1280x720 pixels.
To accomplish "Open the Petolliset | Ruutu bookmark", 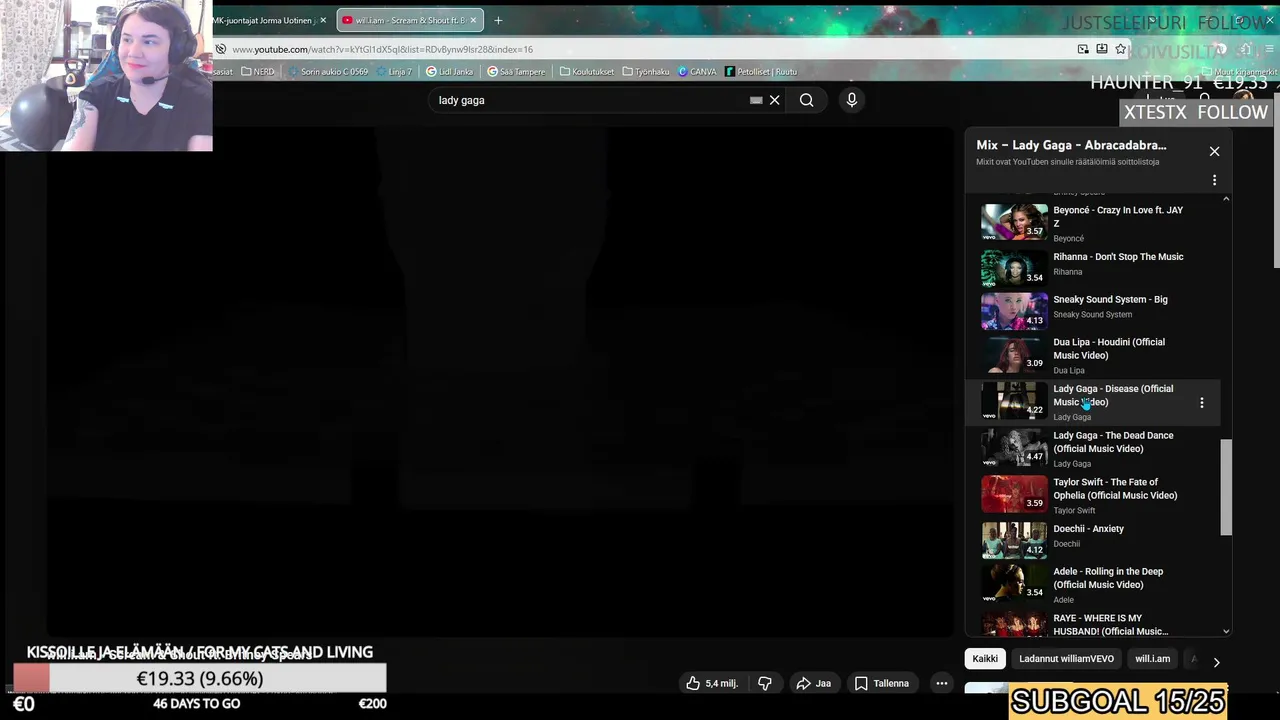I will point(761,72).
